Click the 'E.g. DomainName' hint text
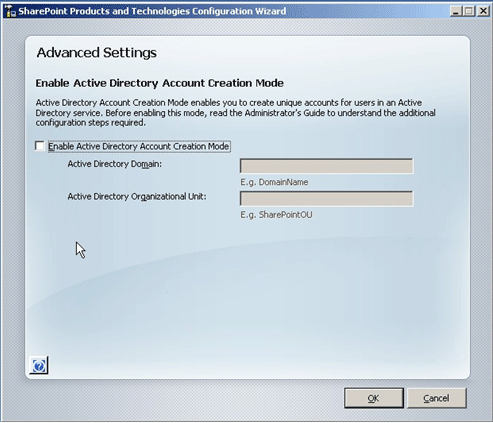 (x=274, y=182)
